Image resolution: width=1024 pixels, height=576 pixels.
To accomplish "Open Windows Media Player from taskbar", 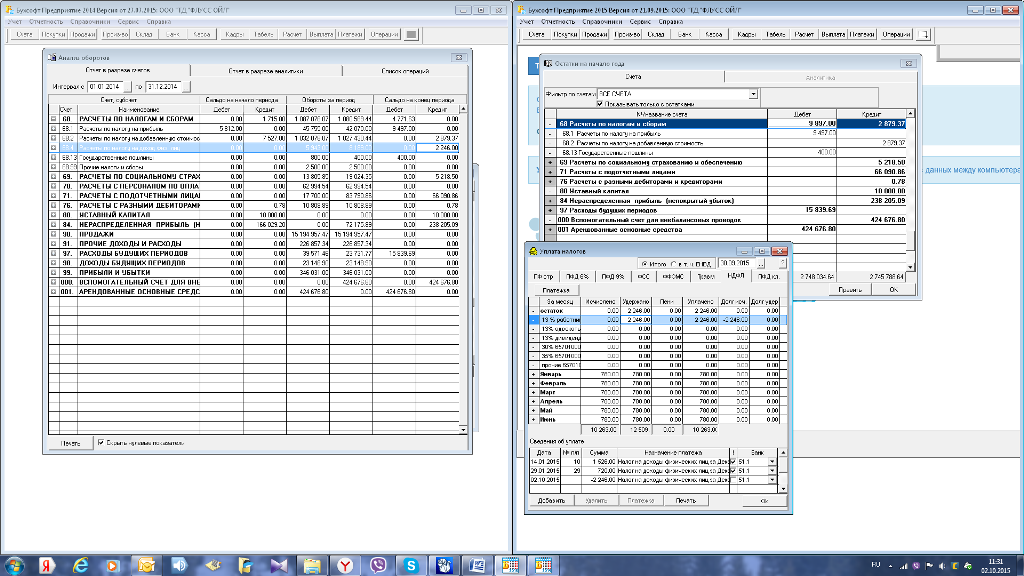I will tap(111, 565).
